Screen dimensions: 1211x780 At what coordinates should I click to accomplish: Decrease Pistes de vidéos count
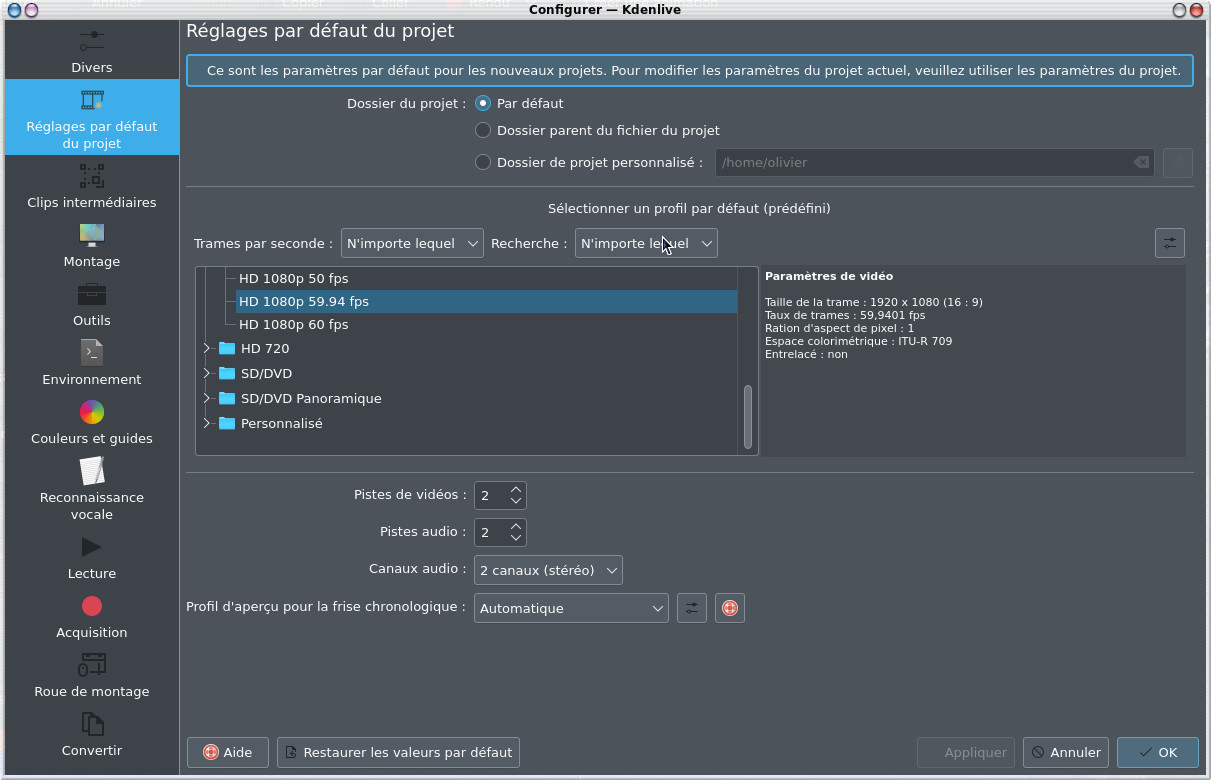[x=516, y=501]
